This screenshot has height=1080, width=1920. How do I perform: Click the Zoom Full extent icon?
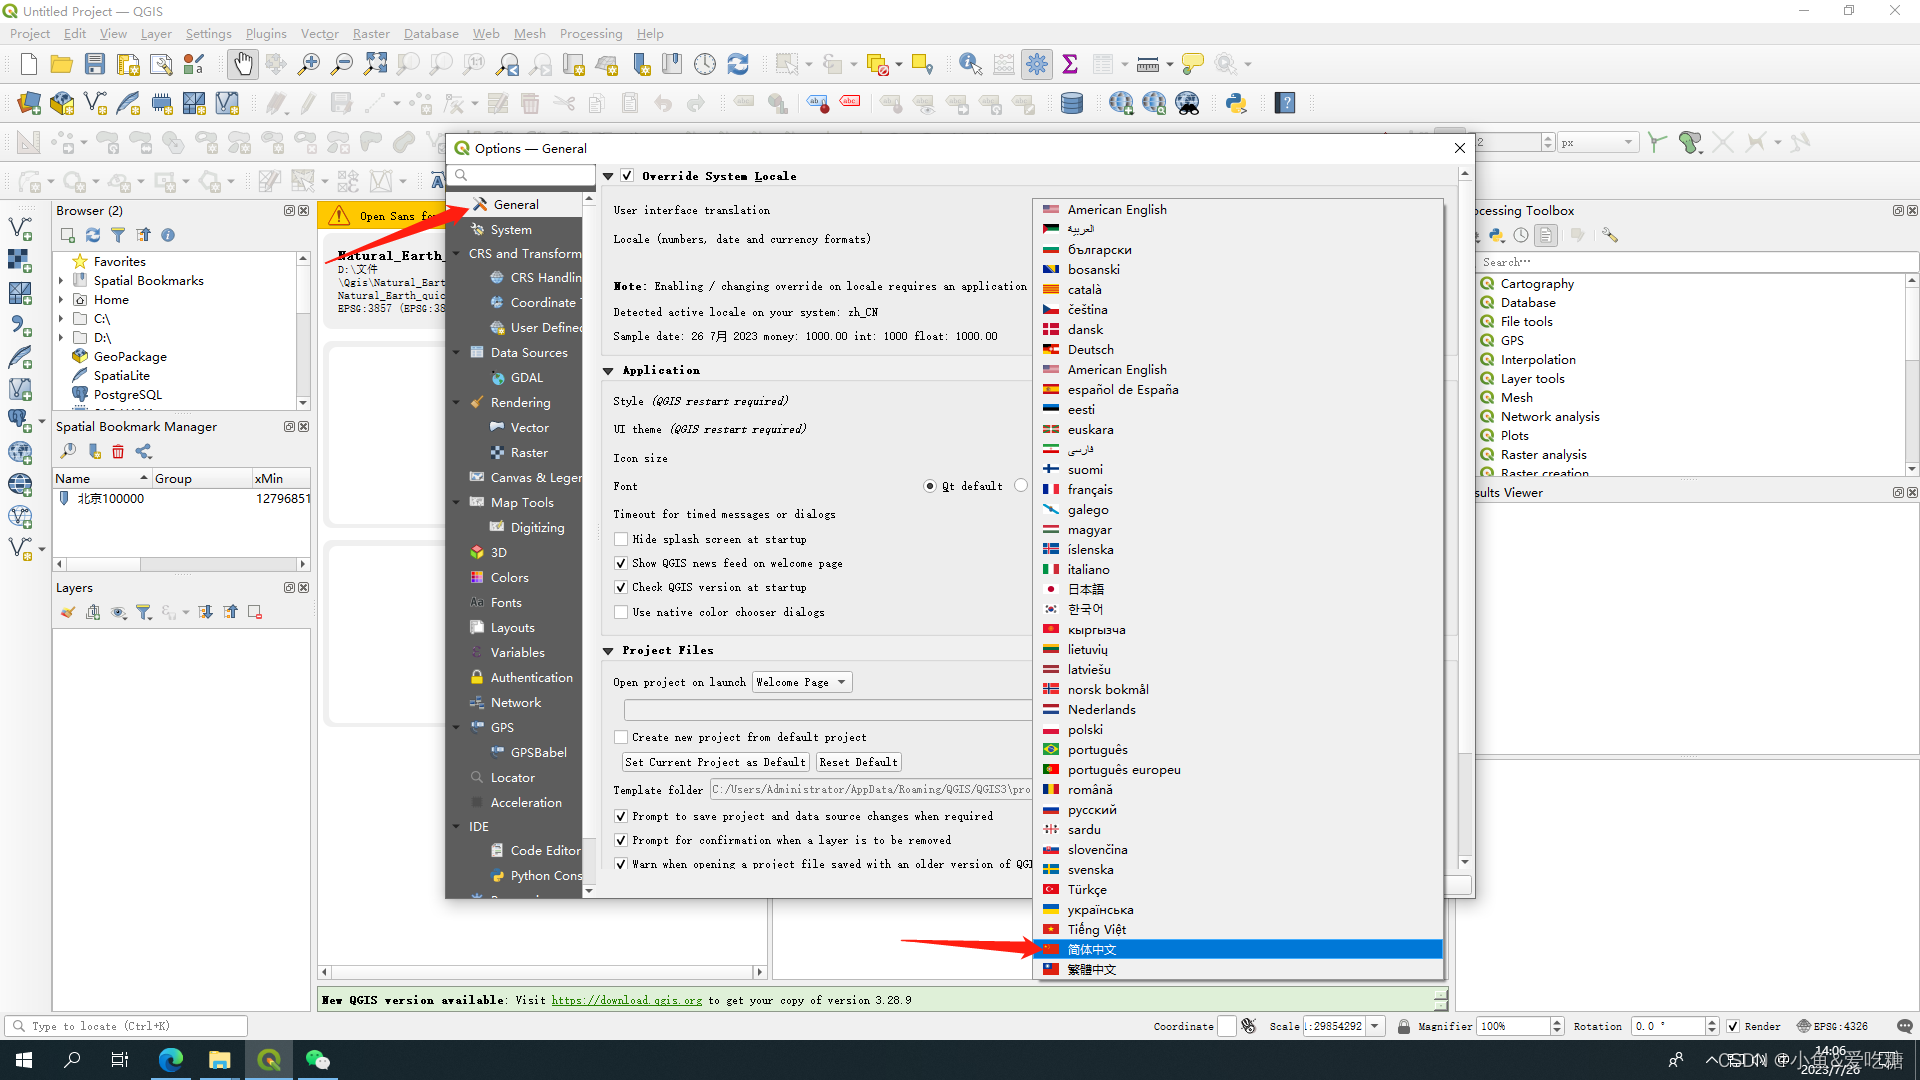(x=375, y=65)
